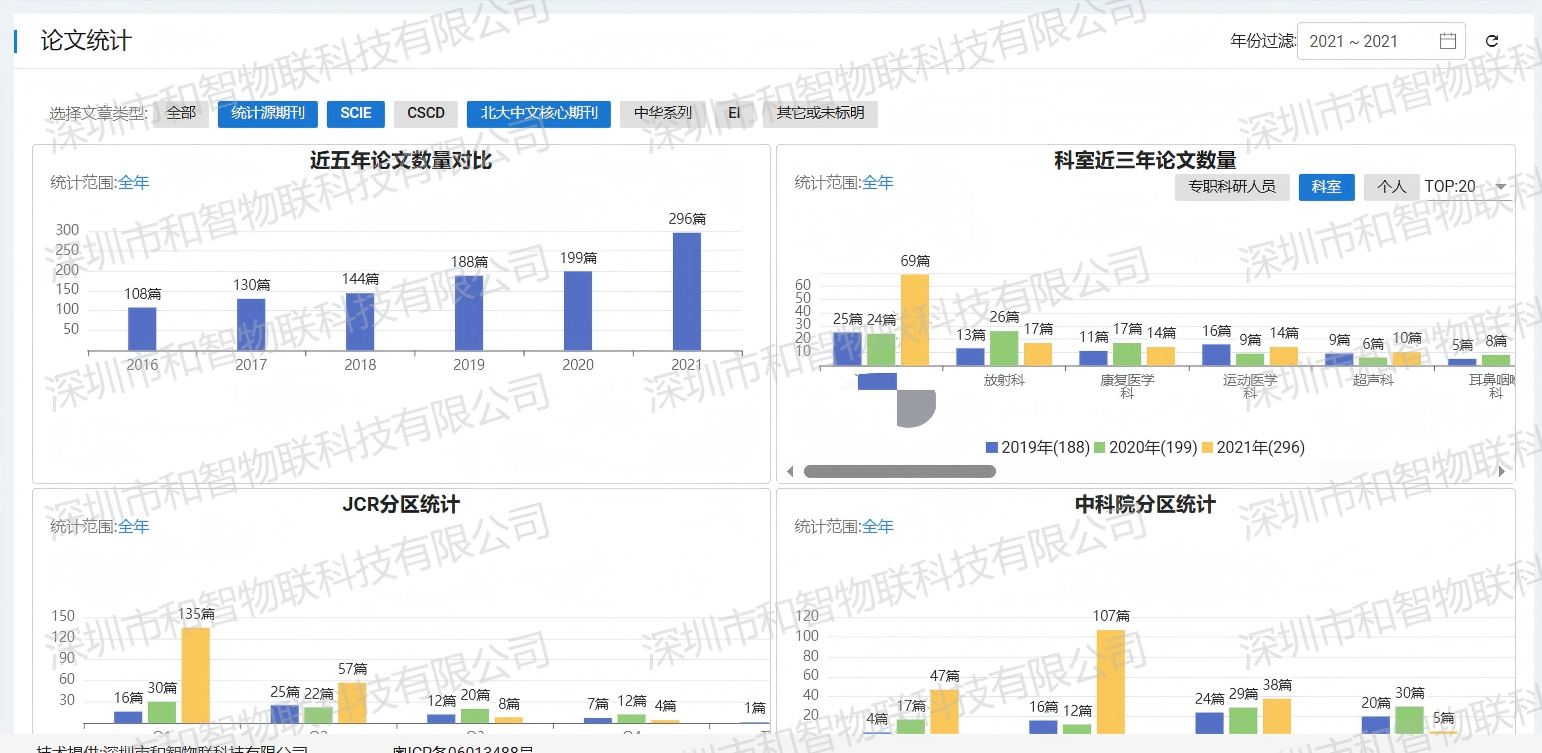Click the 2021 bar showing 296篇
Viewport: 1542px width, 753px height.
click(687, 292)
